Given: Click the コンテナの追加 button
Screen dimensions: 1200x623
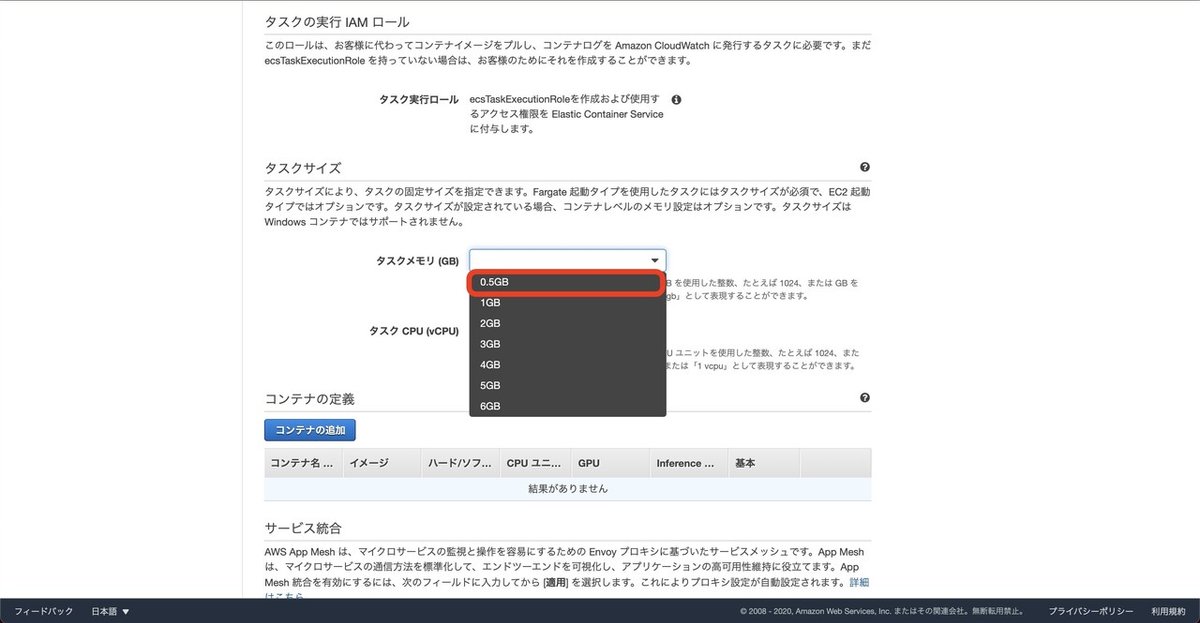Looking at the screenshot, I should click(310, 430).
